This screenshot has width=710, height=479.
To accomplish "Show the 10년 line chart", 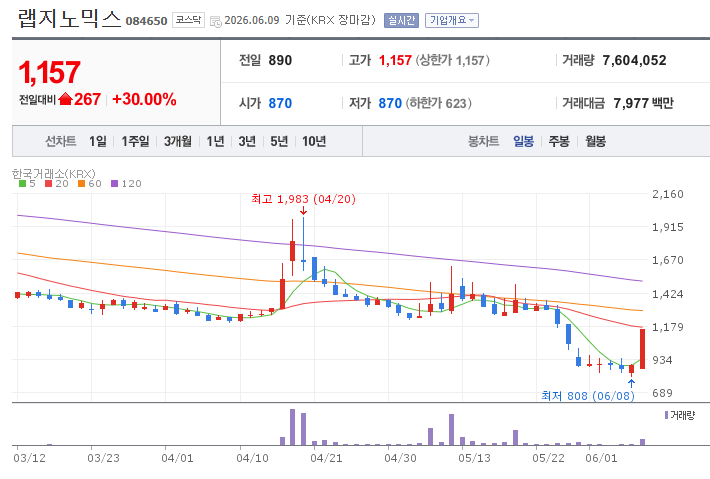I will click(x=314, y=141).
